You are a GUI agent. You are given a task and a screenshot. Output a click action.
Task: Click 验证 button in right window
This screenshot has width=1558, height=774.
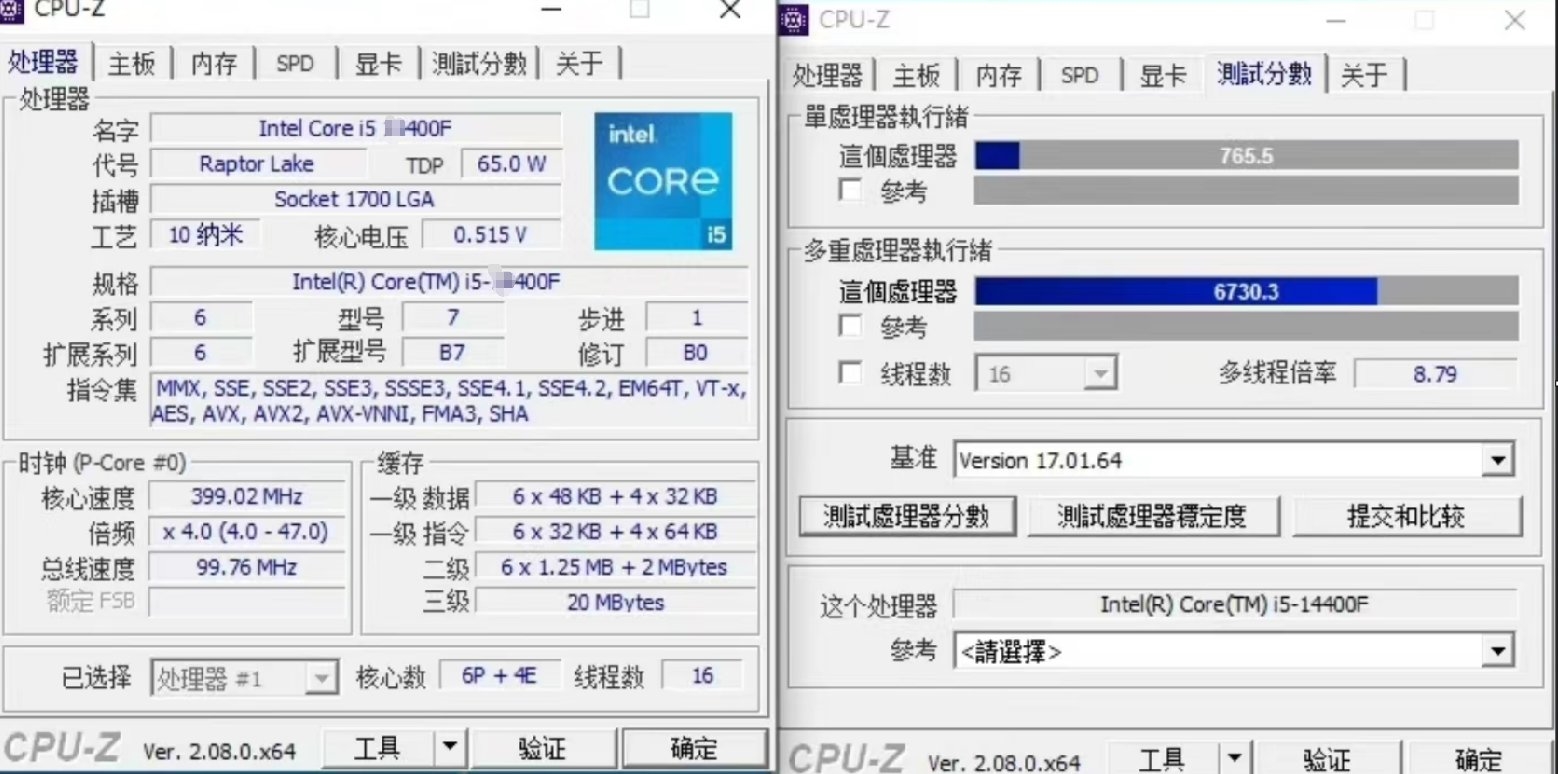1328,759
